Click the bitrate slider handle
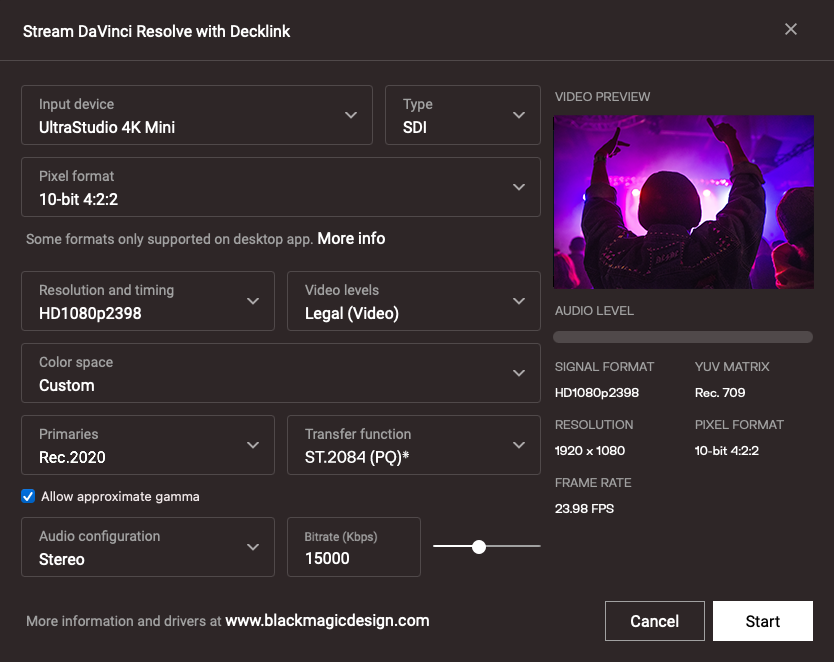Image resolution: width=834 pixels, height=662 pixels. pyautogui.click(x=479, y=546)
